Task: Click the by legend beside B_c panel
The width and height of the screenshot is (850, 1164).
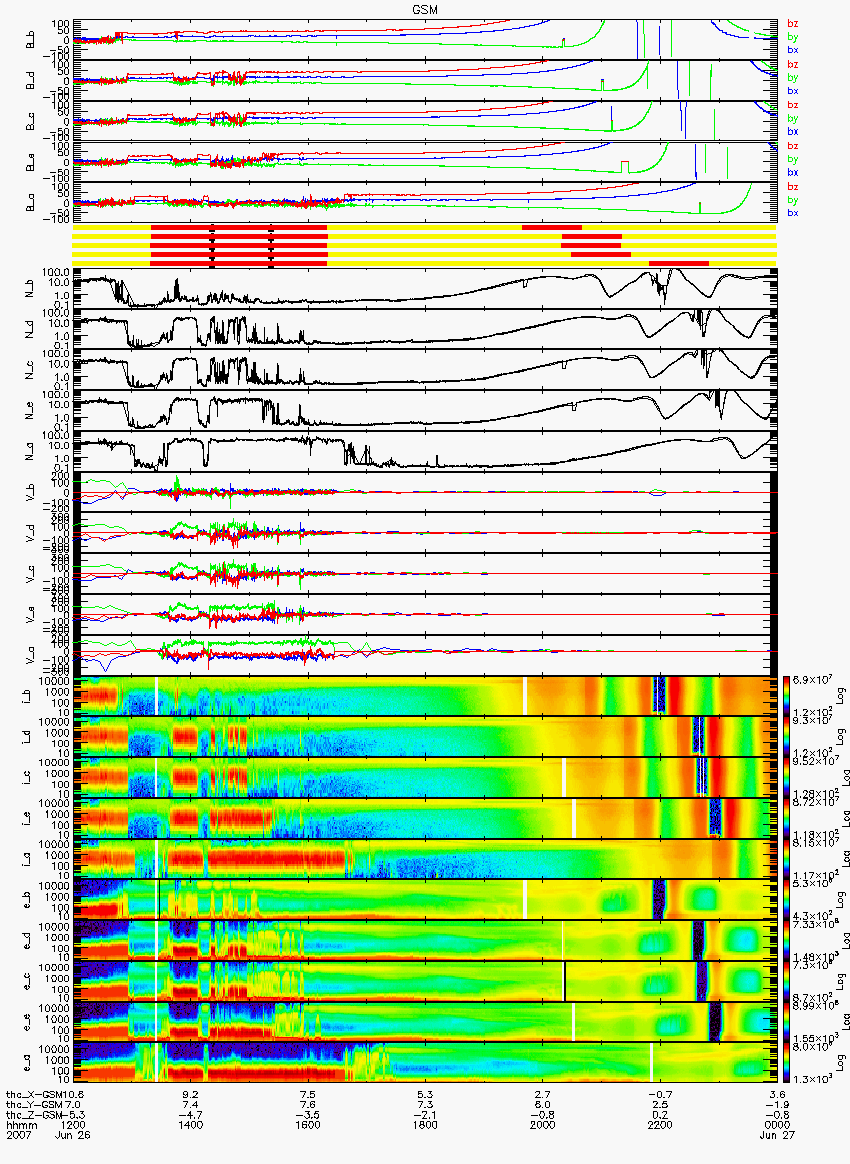Action: pyautogui.click(x=792, y=118)
